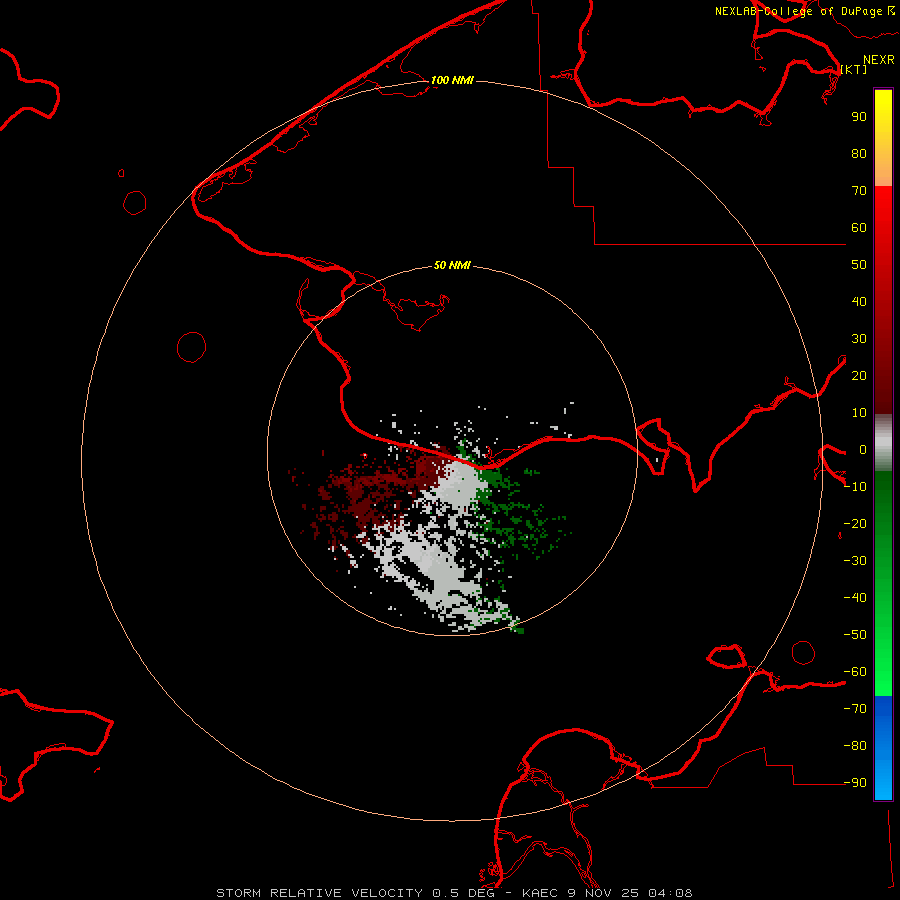Image resolution: width=900 pixels, height=900 pixels.
Task: Click the -70 value on velocity scale
Action: click(855, 709)
